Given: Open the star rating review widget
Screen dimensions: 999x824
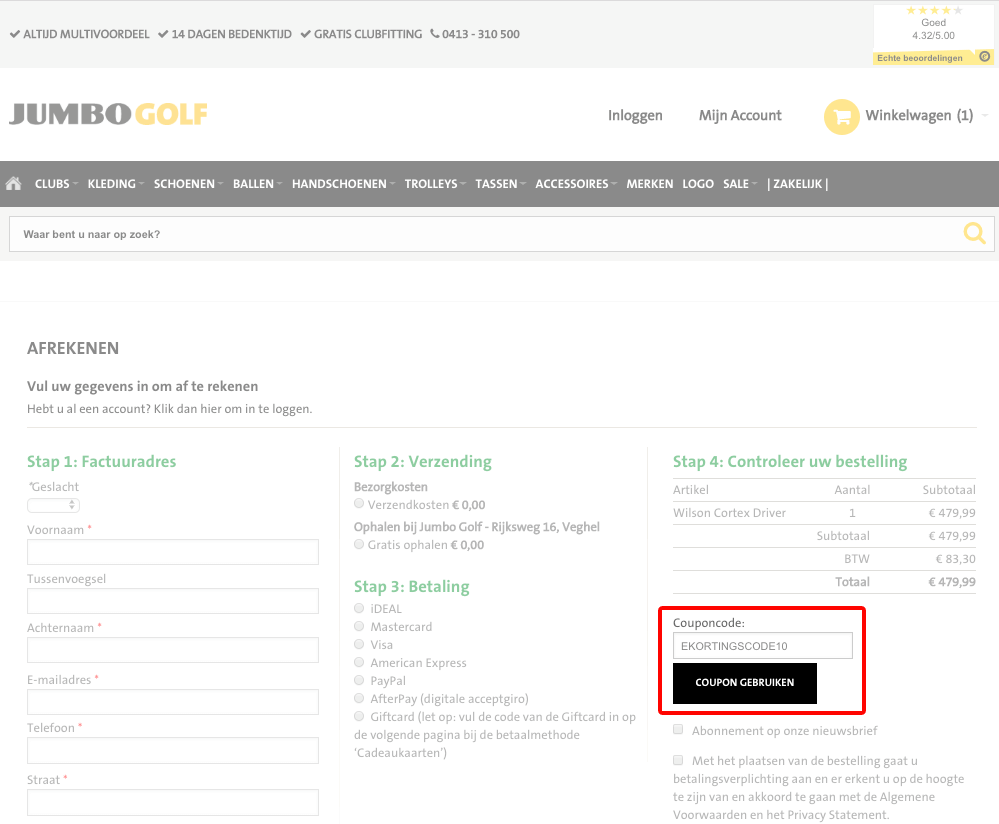Looking at the screenshot, I should (933, 33).
